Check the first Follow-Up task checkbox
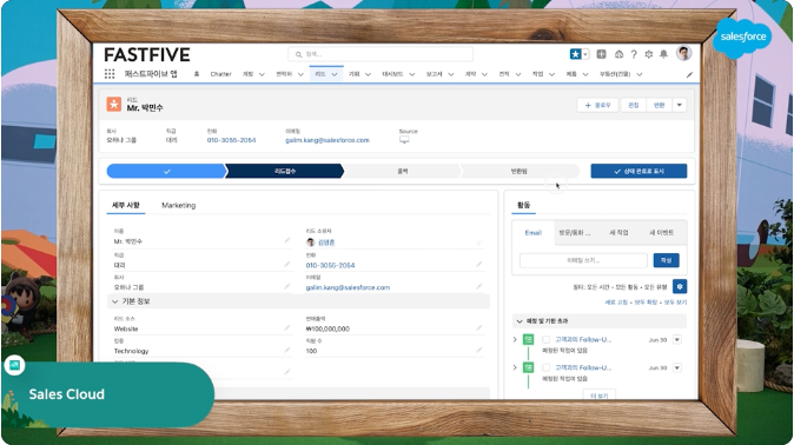The image size is (794, 446). point(546,340)
